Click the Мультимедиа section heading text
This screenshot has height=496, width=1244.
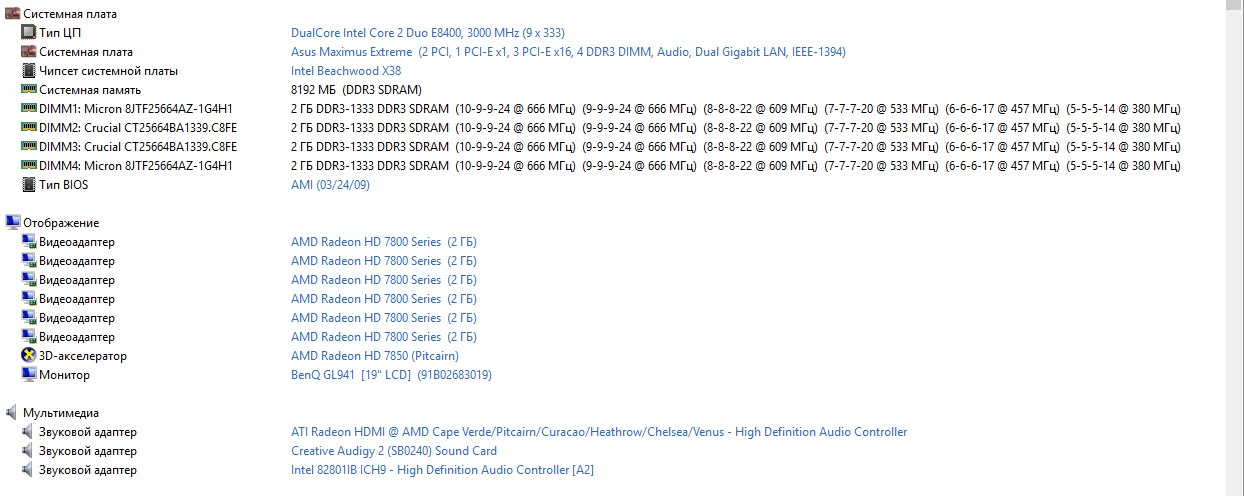[61, 413]
